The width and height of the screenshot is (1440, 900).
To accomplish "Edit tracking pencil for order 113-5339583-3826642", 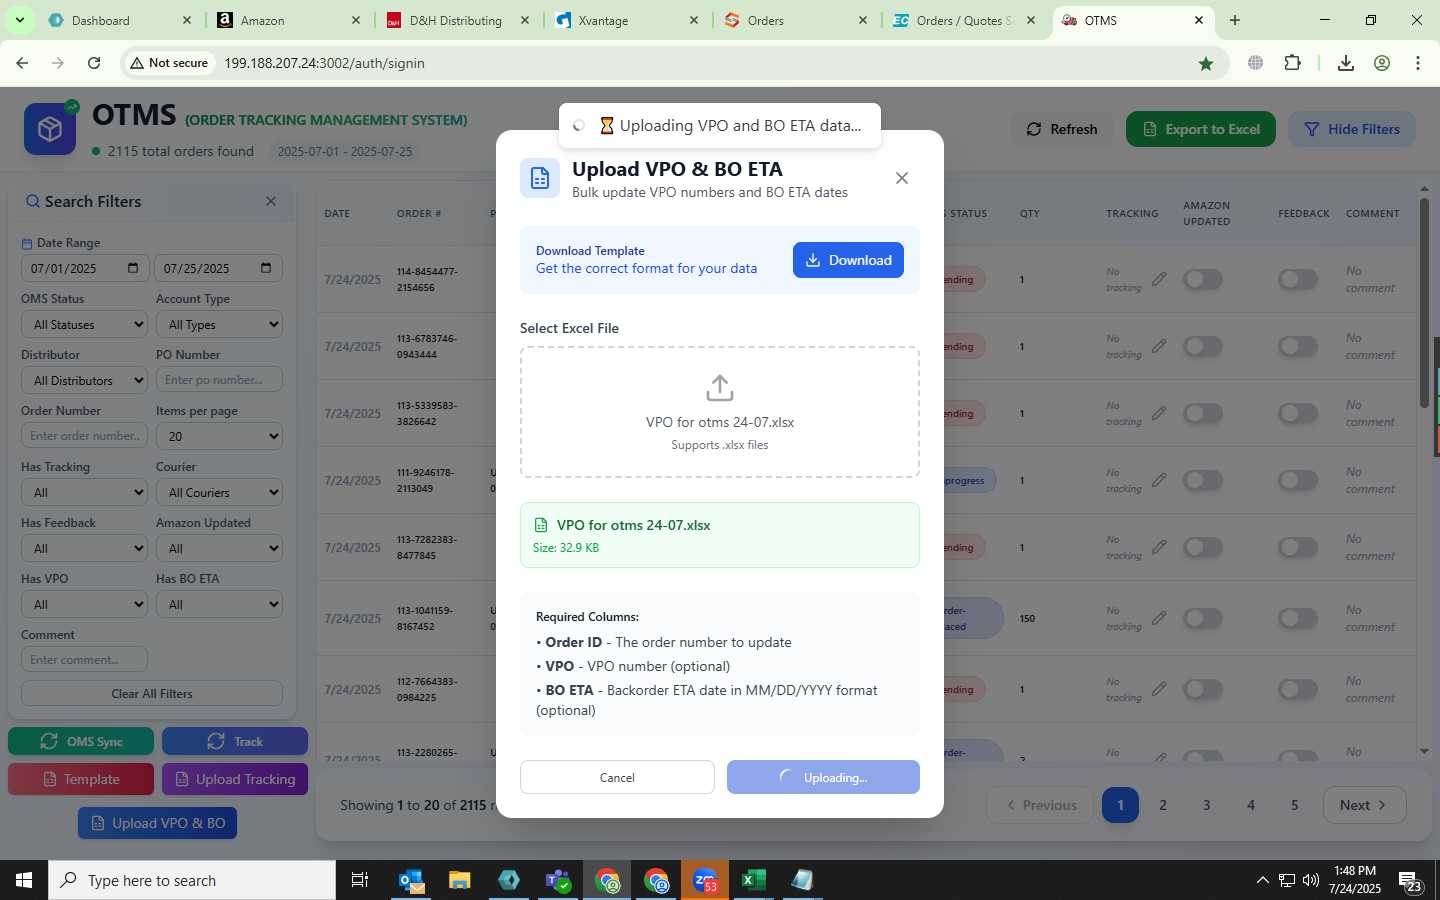I will [1159, 413].
